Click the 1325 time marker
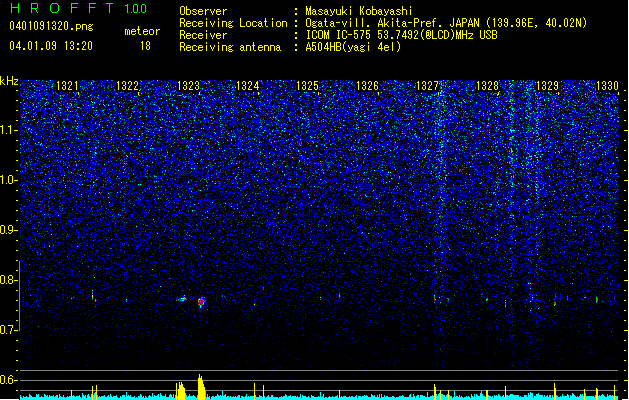The height and width of the screenshot is (400, 629). (x=307, y=86)
